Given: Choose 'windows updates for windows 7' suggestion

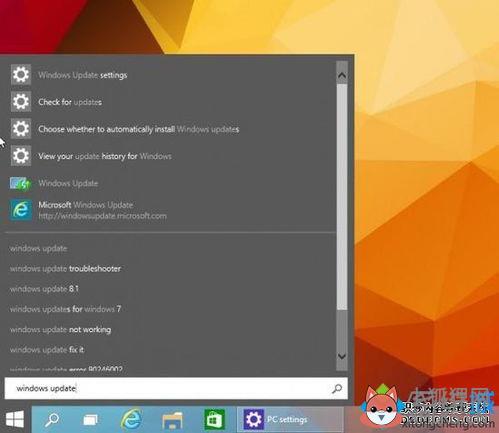Looking at the screenshot, I should click(65, 309).
